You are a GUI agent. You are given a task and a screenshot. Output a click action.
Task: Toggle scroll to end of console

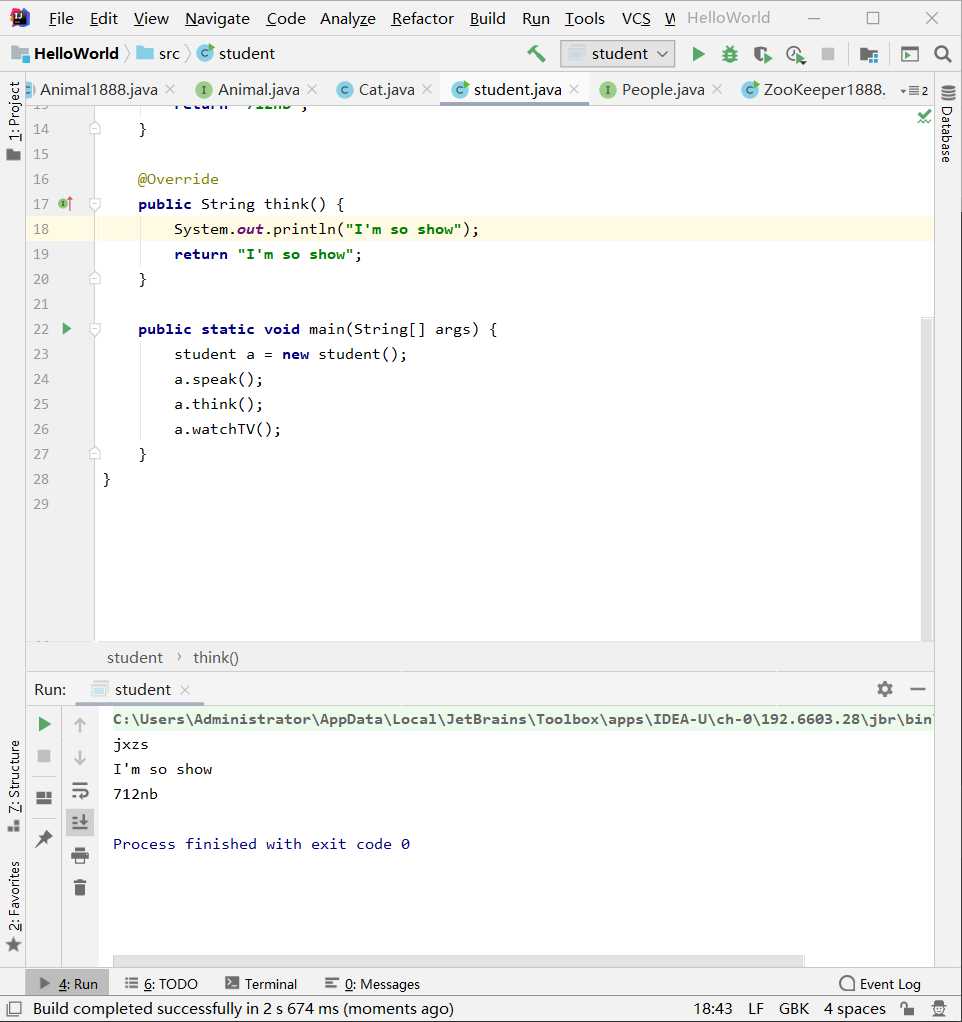click(x=80, y=823)
